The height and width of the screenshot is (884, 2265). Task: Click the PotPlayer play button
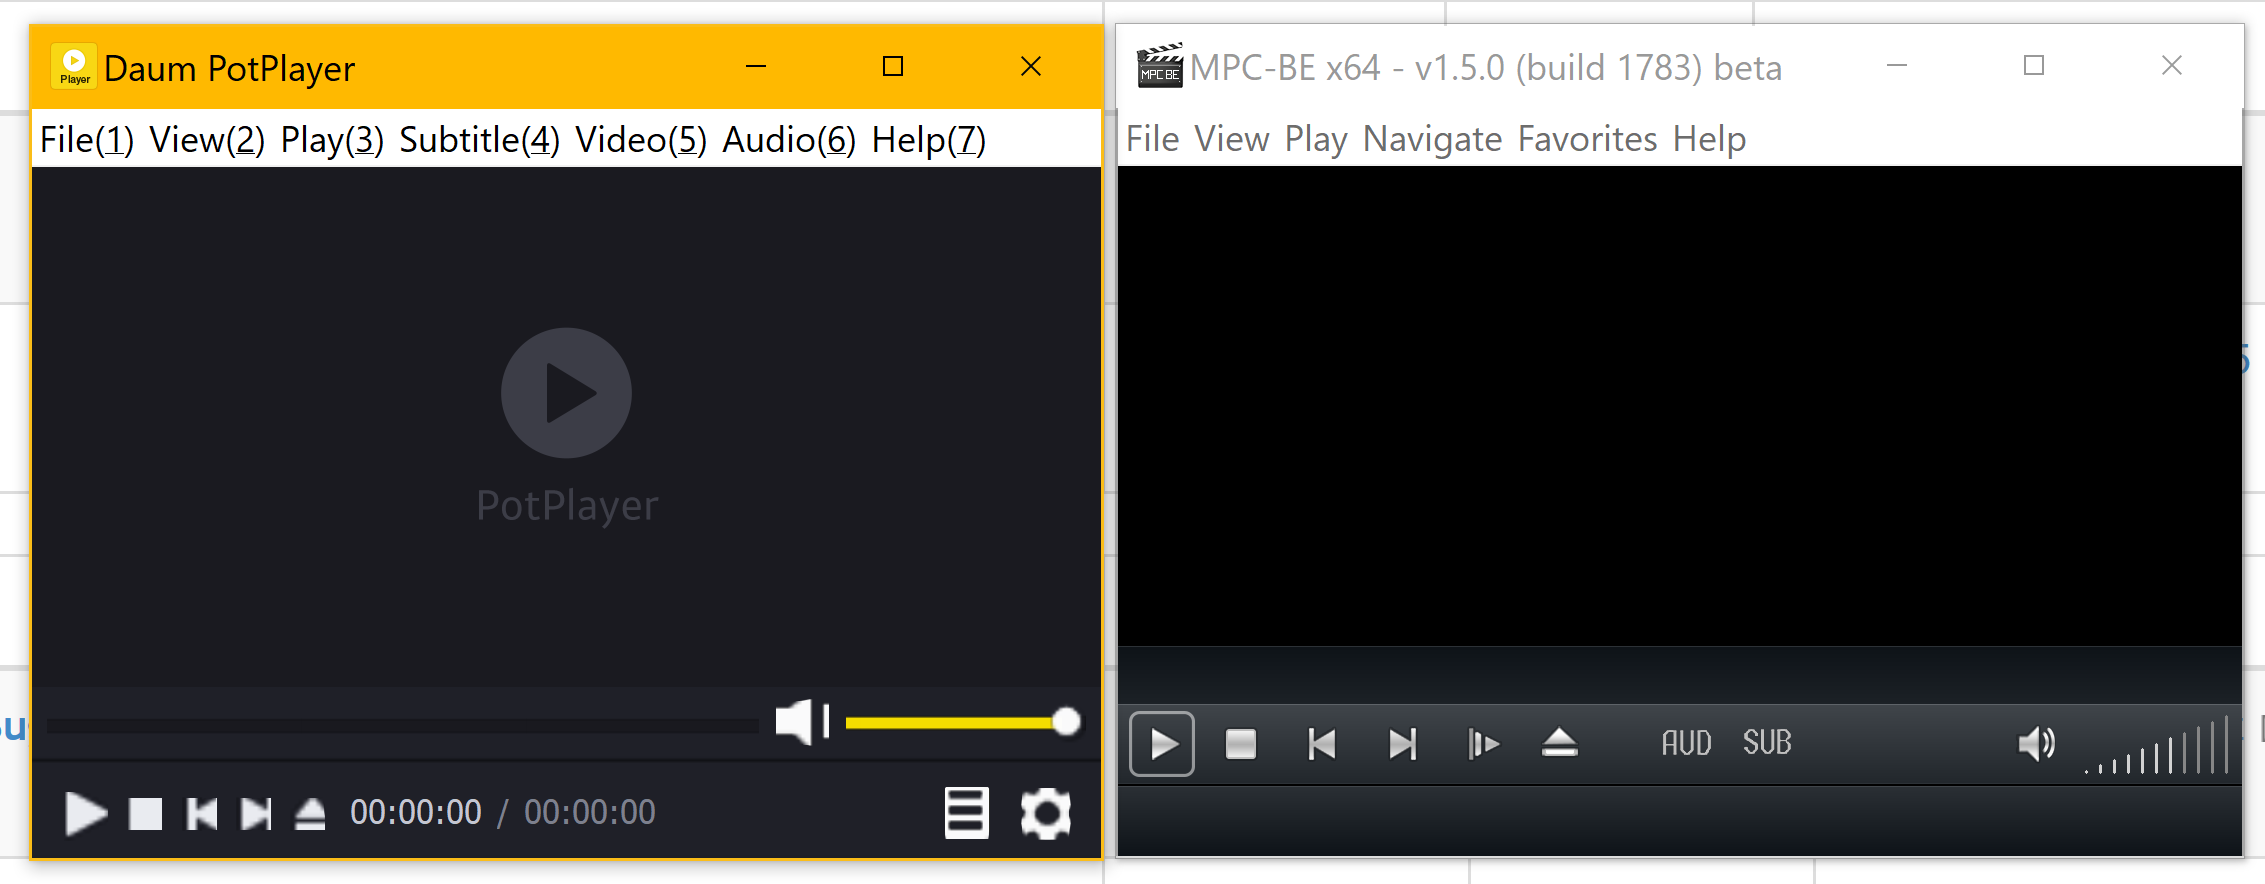[x=86, y=813]
